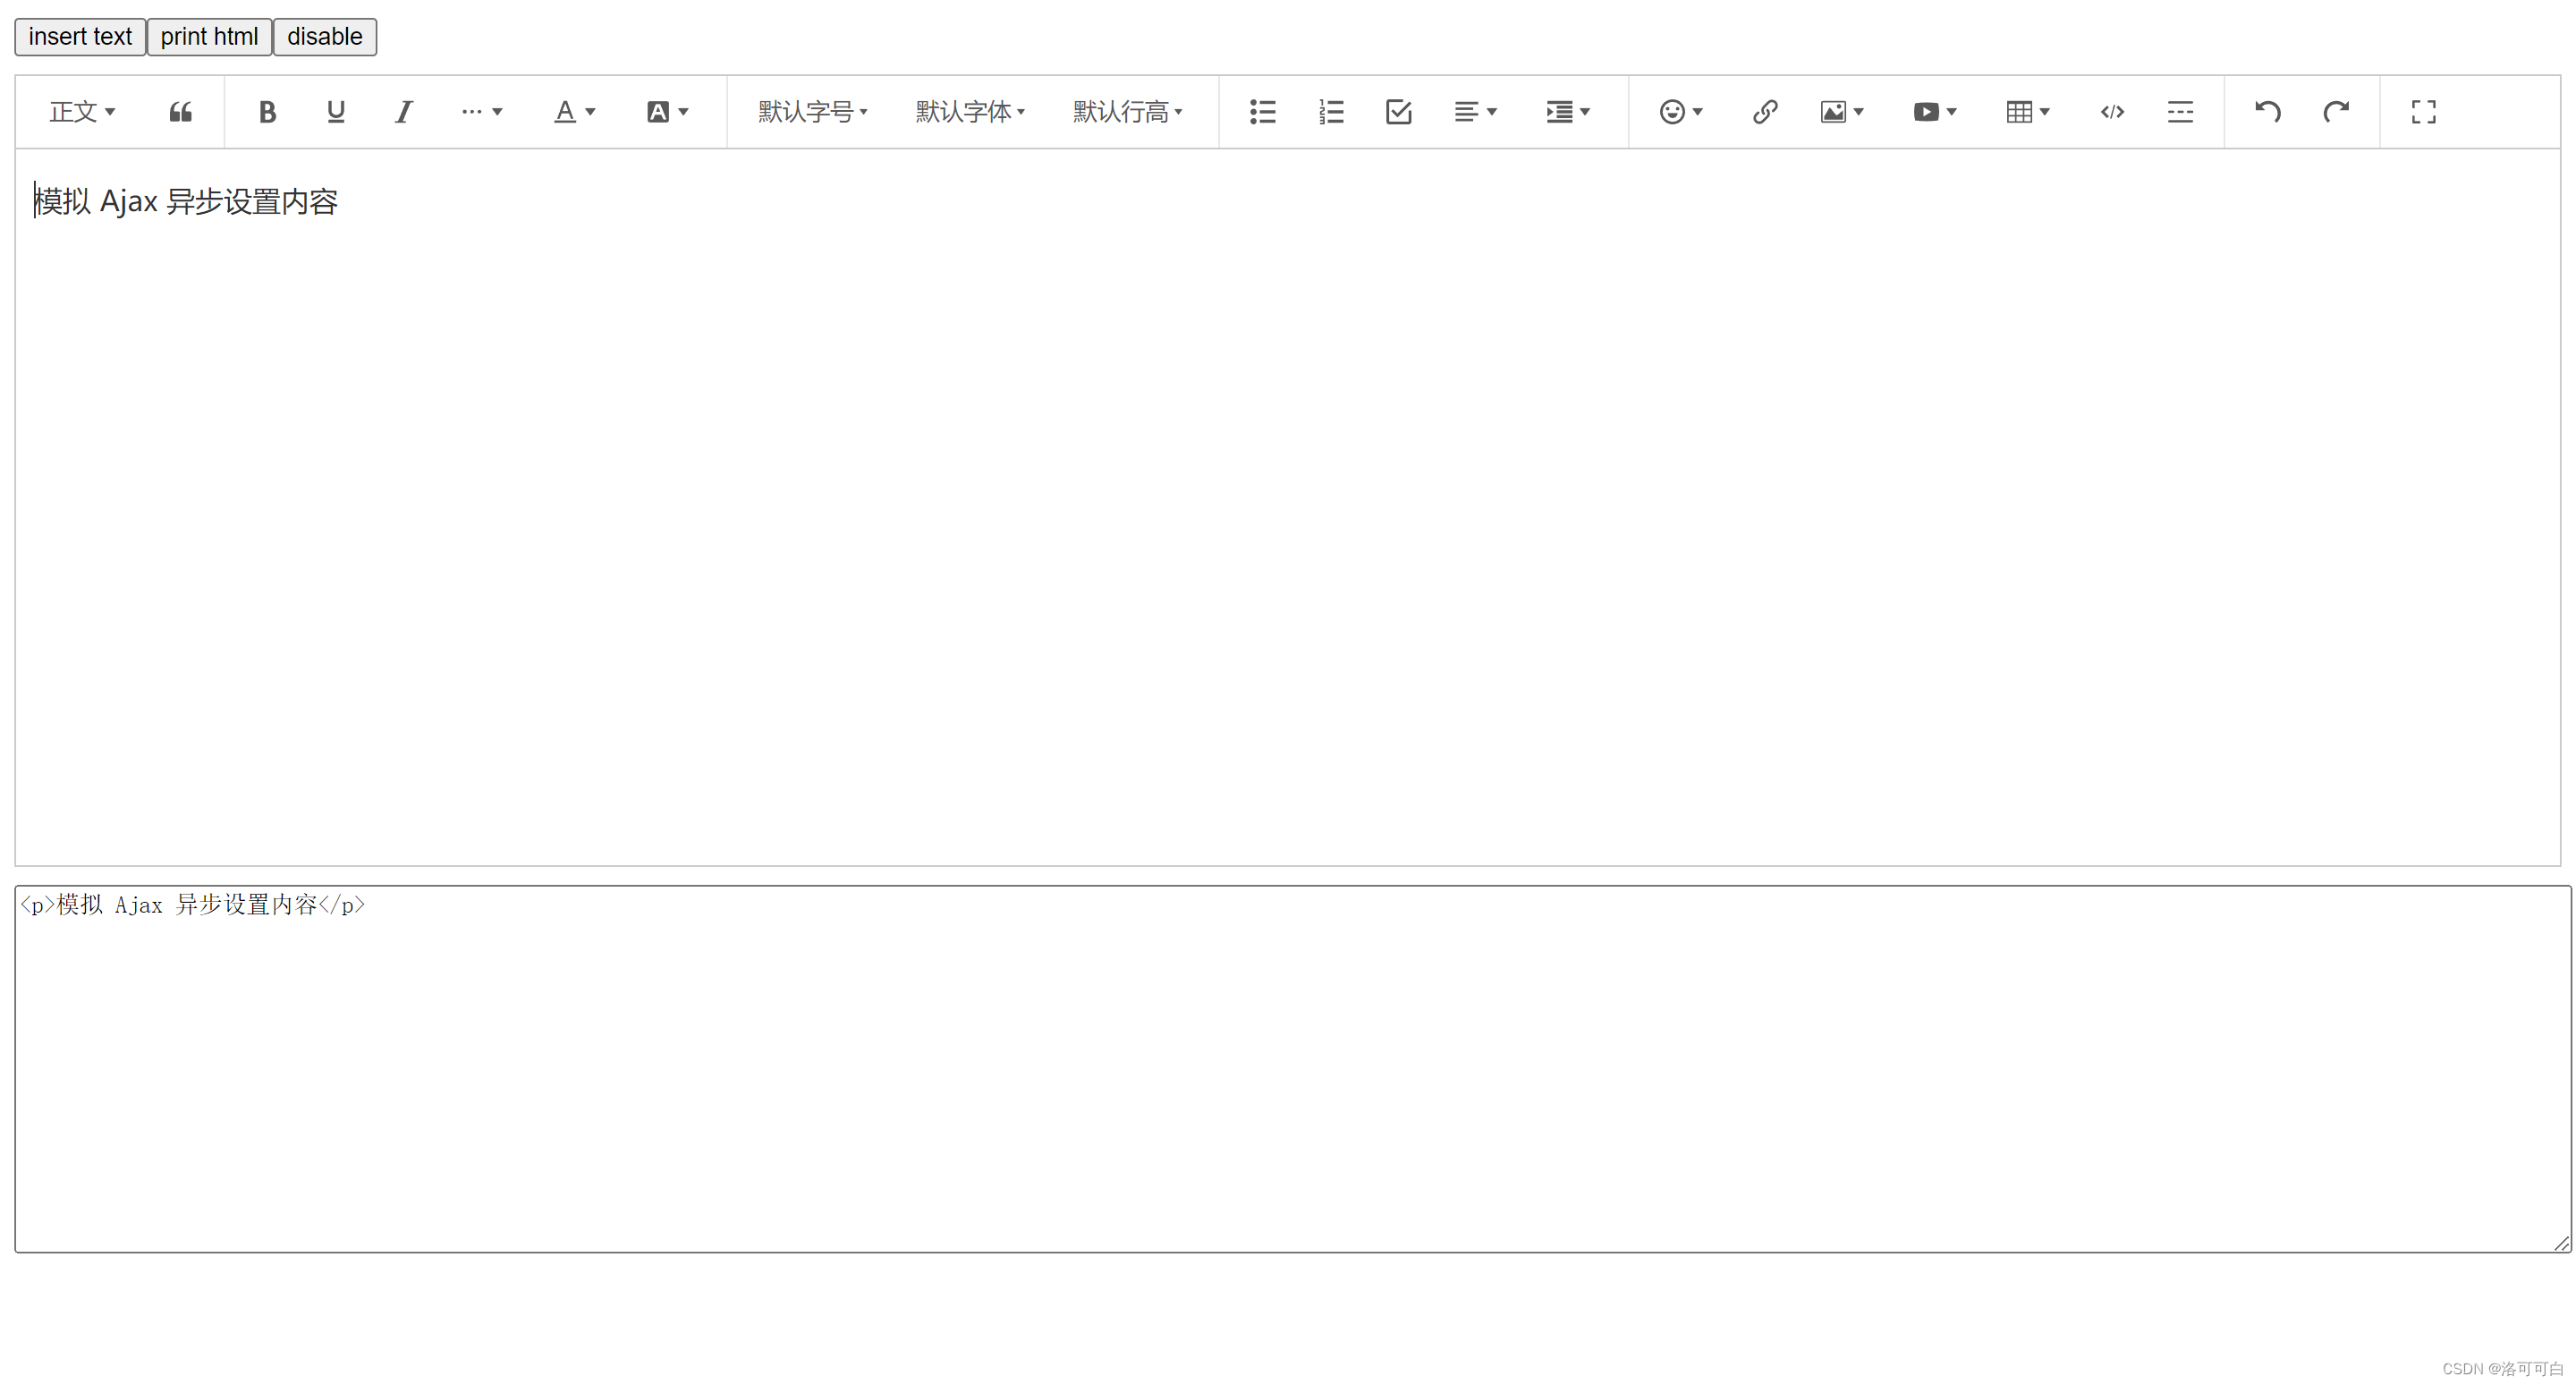
Task: Open the 默认字号 font size dropdown
Action: 813,112
